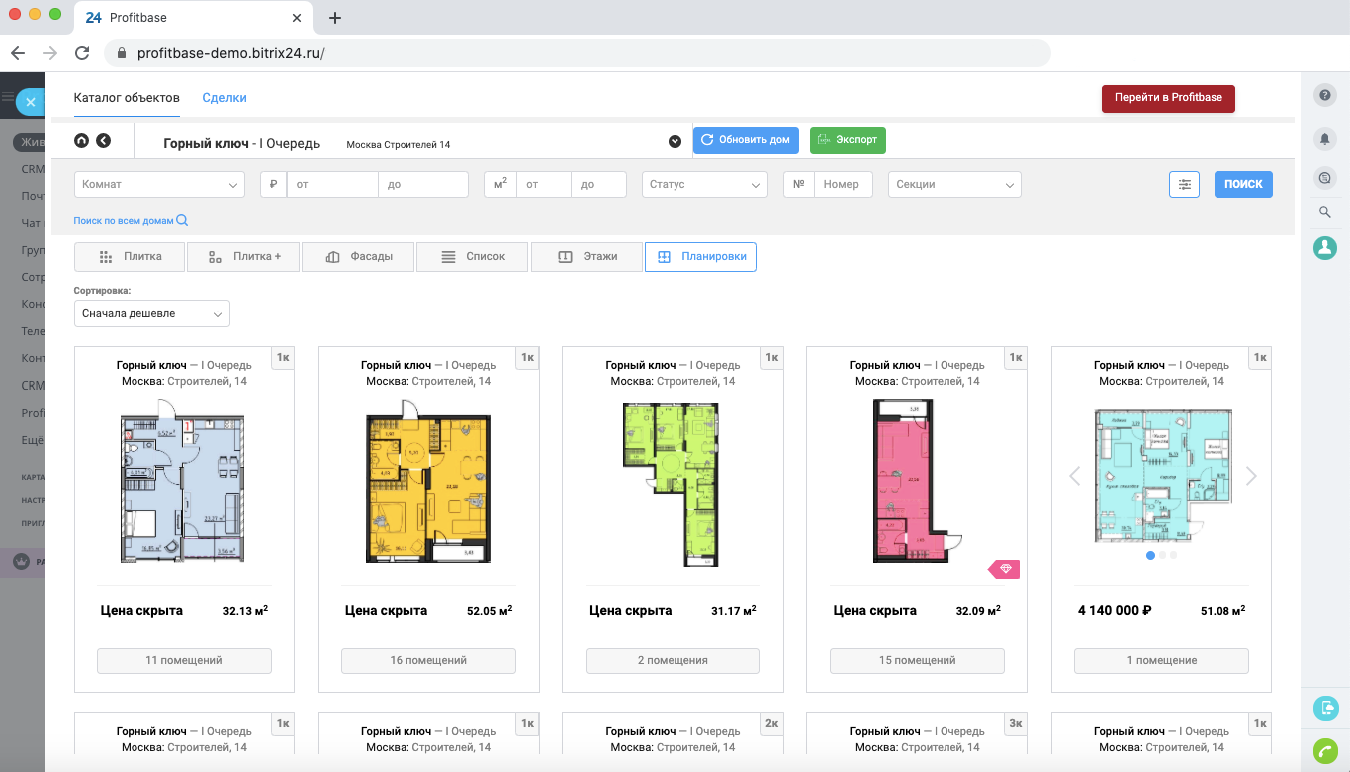
Task: Click the home icon near the project title
Action: tap(82, 141)
